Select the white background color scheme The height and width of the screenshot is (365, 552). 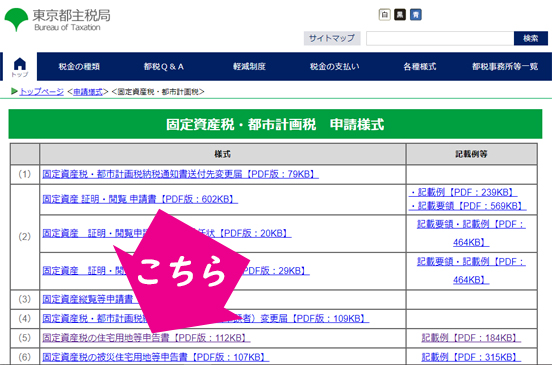point(384,15)
